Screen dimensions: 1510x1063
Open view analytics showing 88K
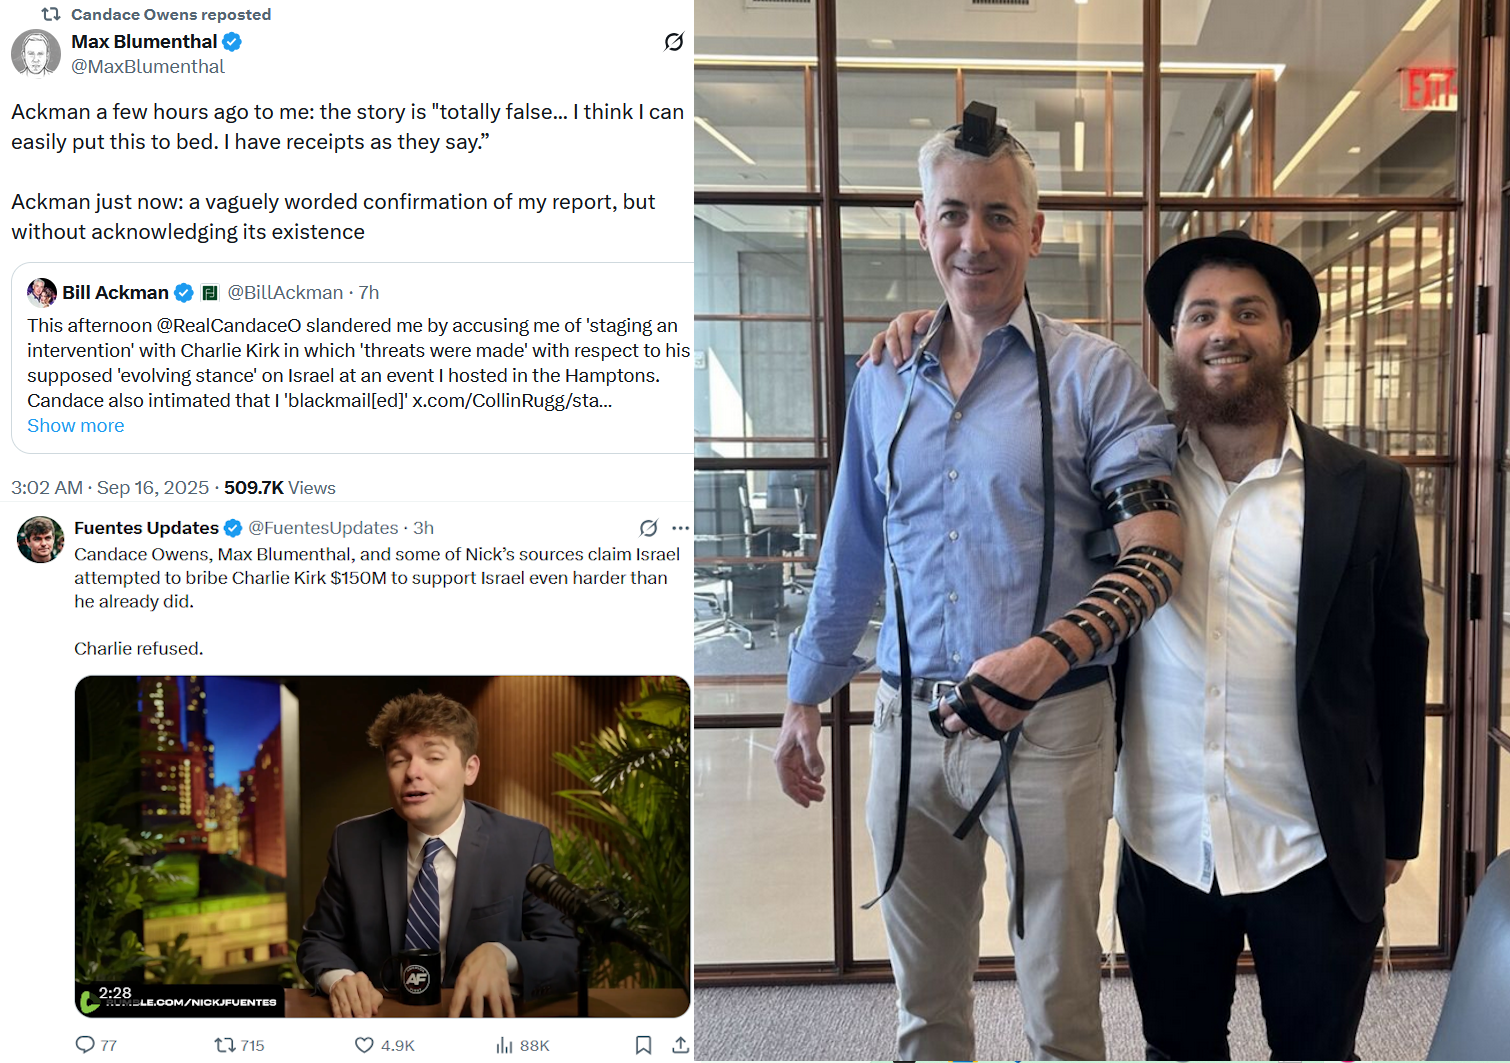(x=505, y=1045)
